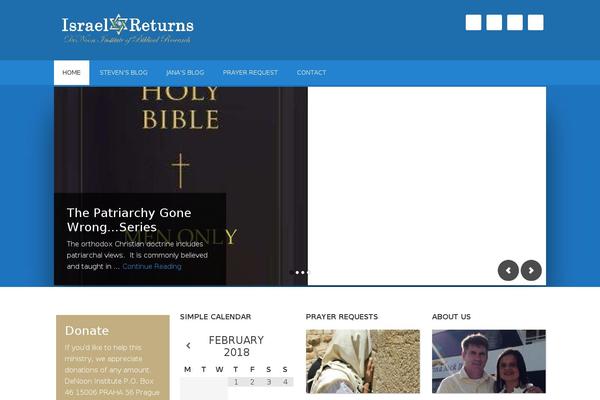The height and width of the screenshot is (400, 600).
Task: Open Steven's Blog menu item
Action: click(123, 72)
